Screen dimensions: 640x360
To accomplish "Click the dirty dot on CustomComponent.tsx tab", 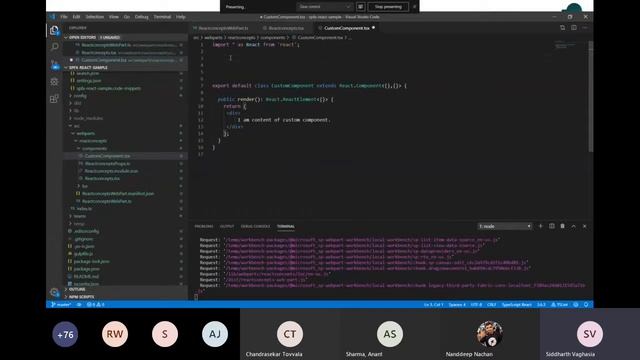I will [373, 28].
